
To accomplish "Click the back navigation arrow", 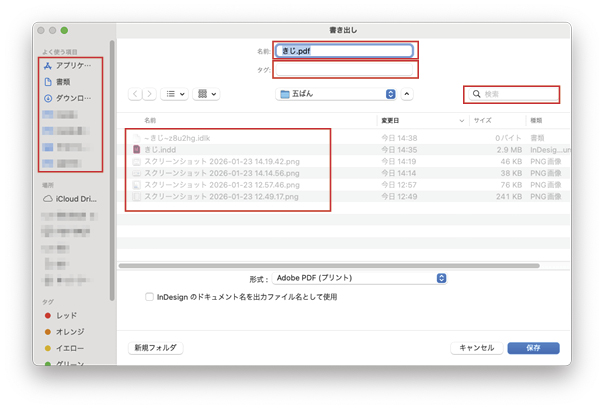I will pos(136,94).
